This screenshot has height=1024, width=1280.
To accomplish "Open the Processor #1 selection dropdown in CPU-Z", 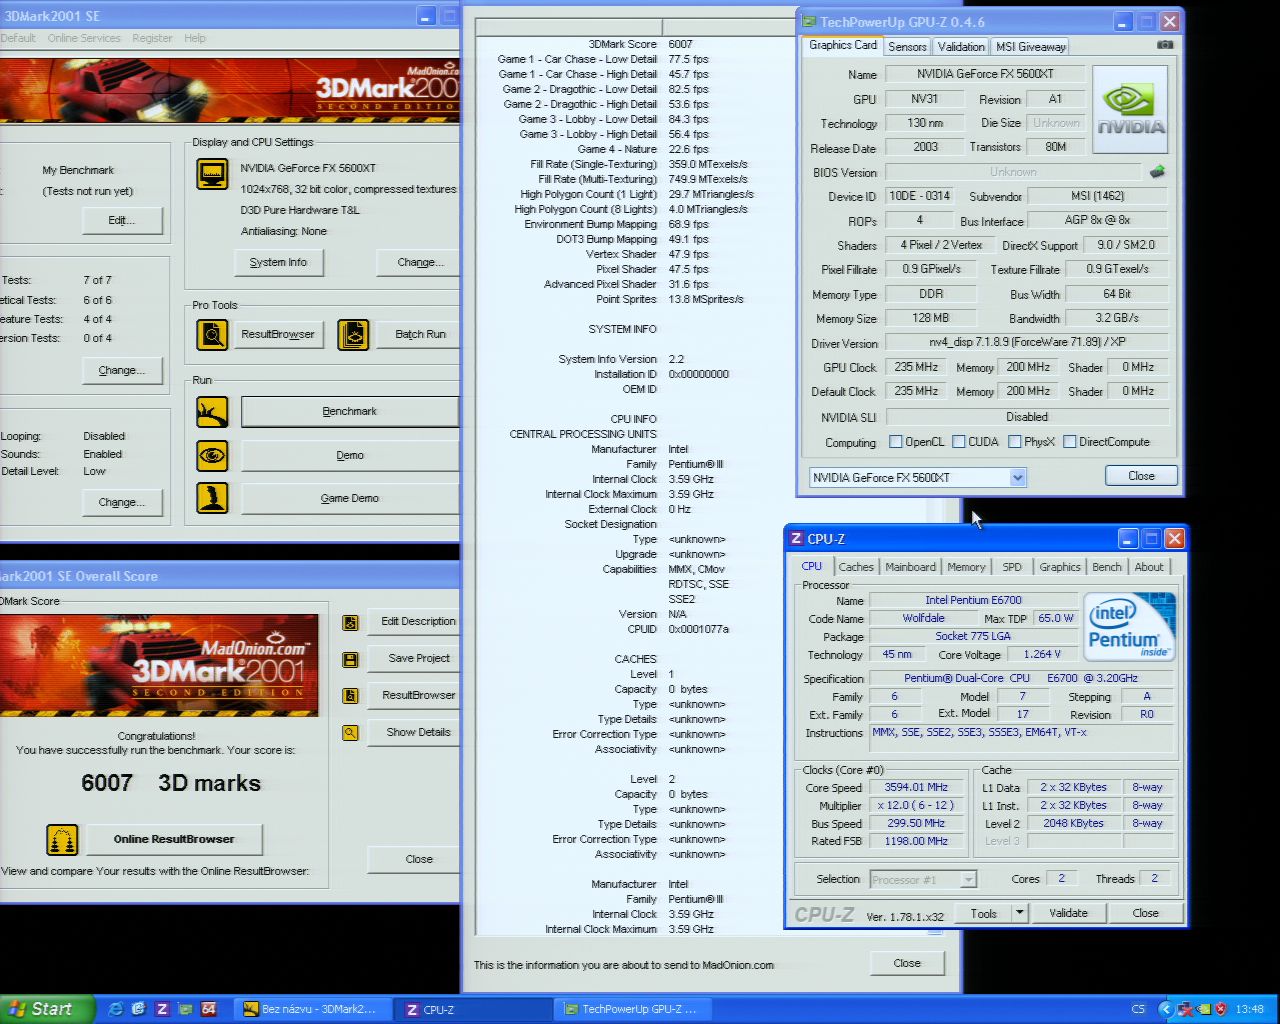I will pyautogui.click(x=968, y=880).
